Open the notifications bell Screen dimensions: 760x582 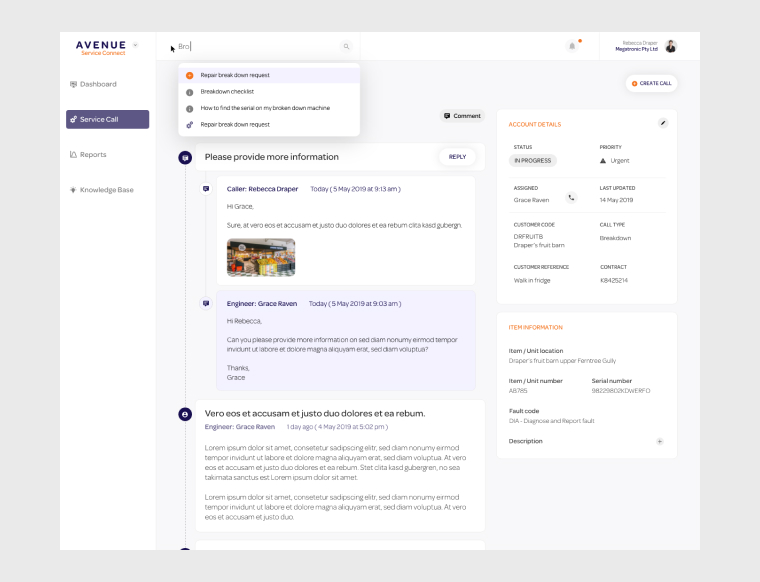point(573,46)
